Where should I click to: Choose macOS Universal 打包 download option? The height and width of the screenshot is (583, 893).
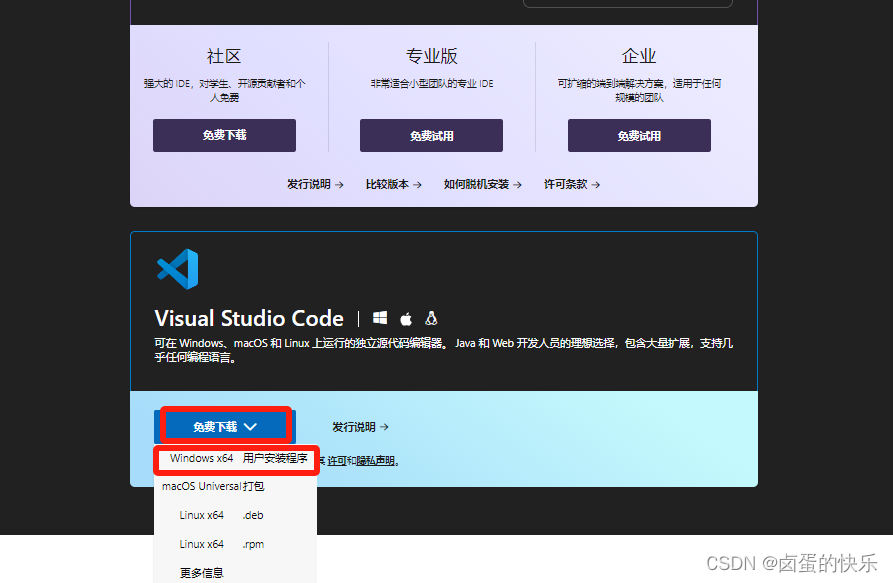pyautogui.click(x=212, y=487)
